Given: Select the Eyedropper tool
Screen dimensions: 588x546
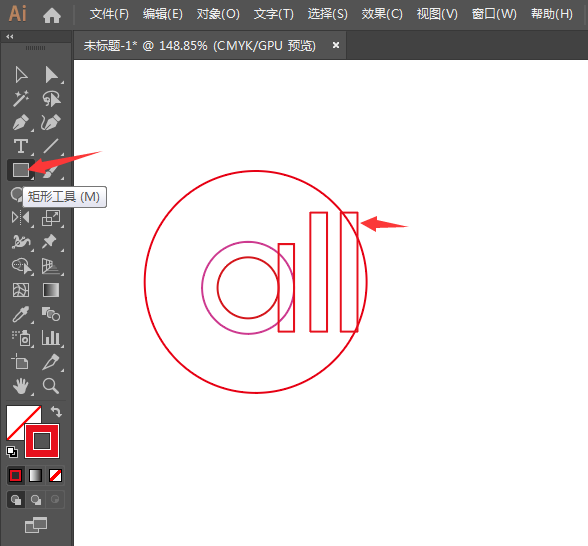Looking at the screenshot, I should tap(21, 314).
